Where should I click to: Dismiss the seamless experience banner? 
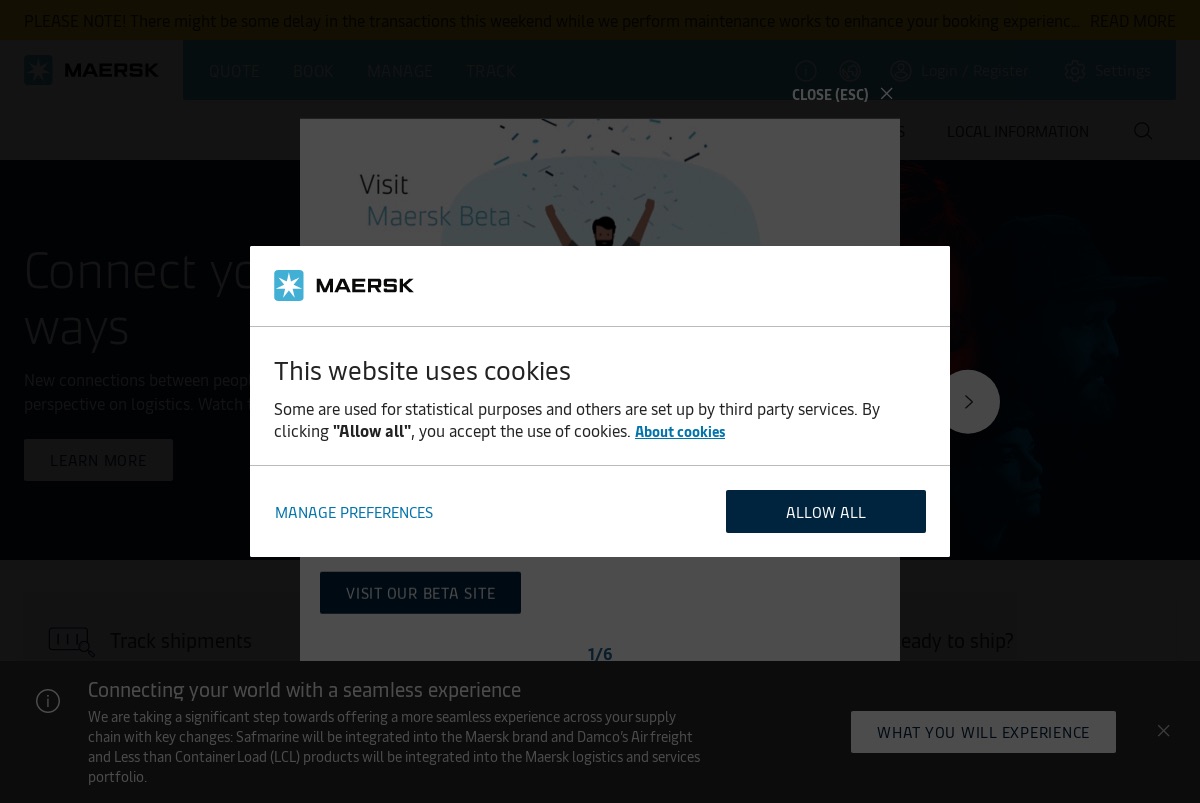tap(1163, 731)
